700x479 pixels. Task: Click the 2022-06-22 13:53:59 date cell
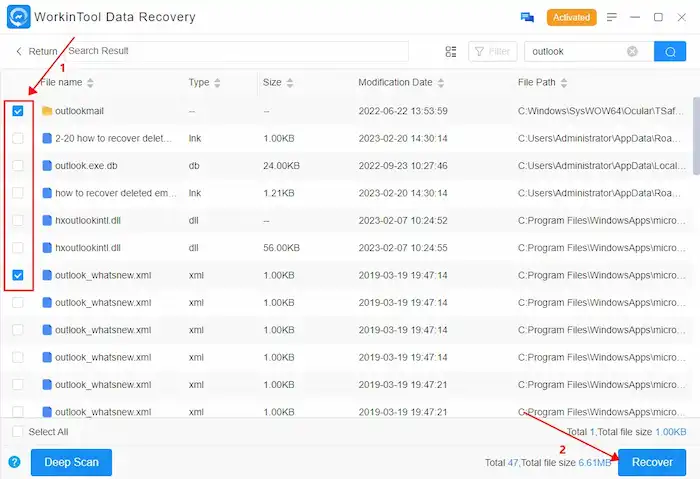[x=403, y=111]
